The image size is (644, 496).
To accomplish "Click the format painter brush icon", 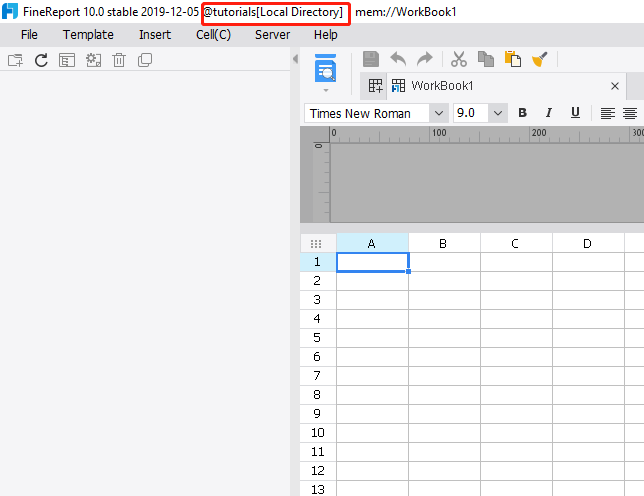I will point(540,59).
